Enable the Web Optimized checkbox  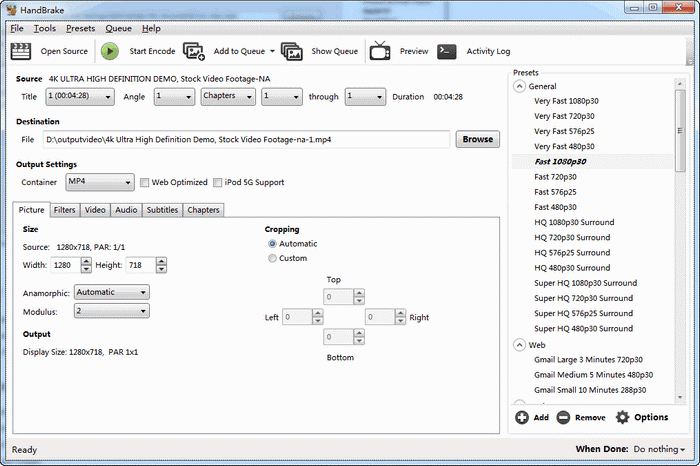(144, 183)
